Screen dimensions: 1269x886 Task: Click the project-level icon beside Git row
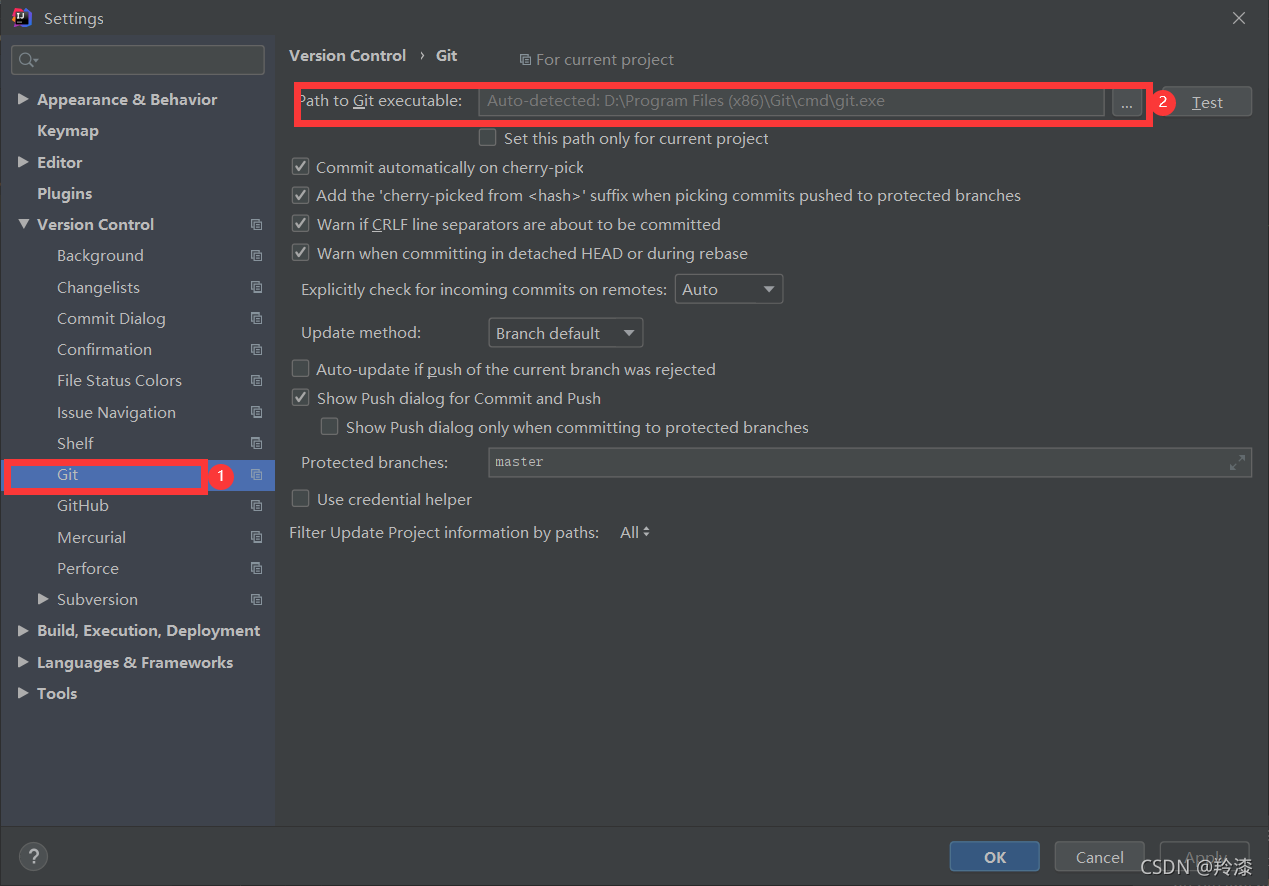click(x=256, y=474)
